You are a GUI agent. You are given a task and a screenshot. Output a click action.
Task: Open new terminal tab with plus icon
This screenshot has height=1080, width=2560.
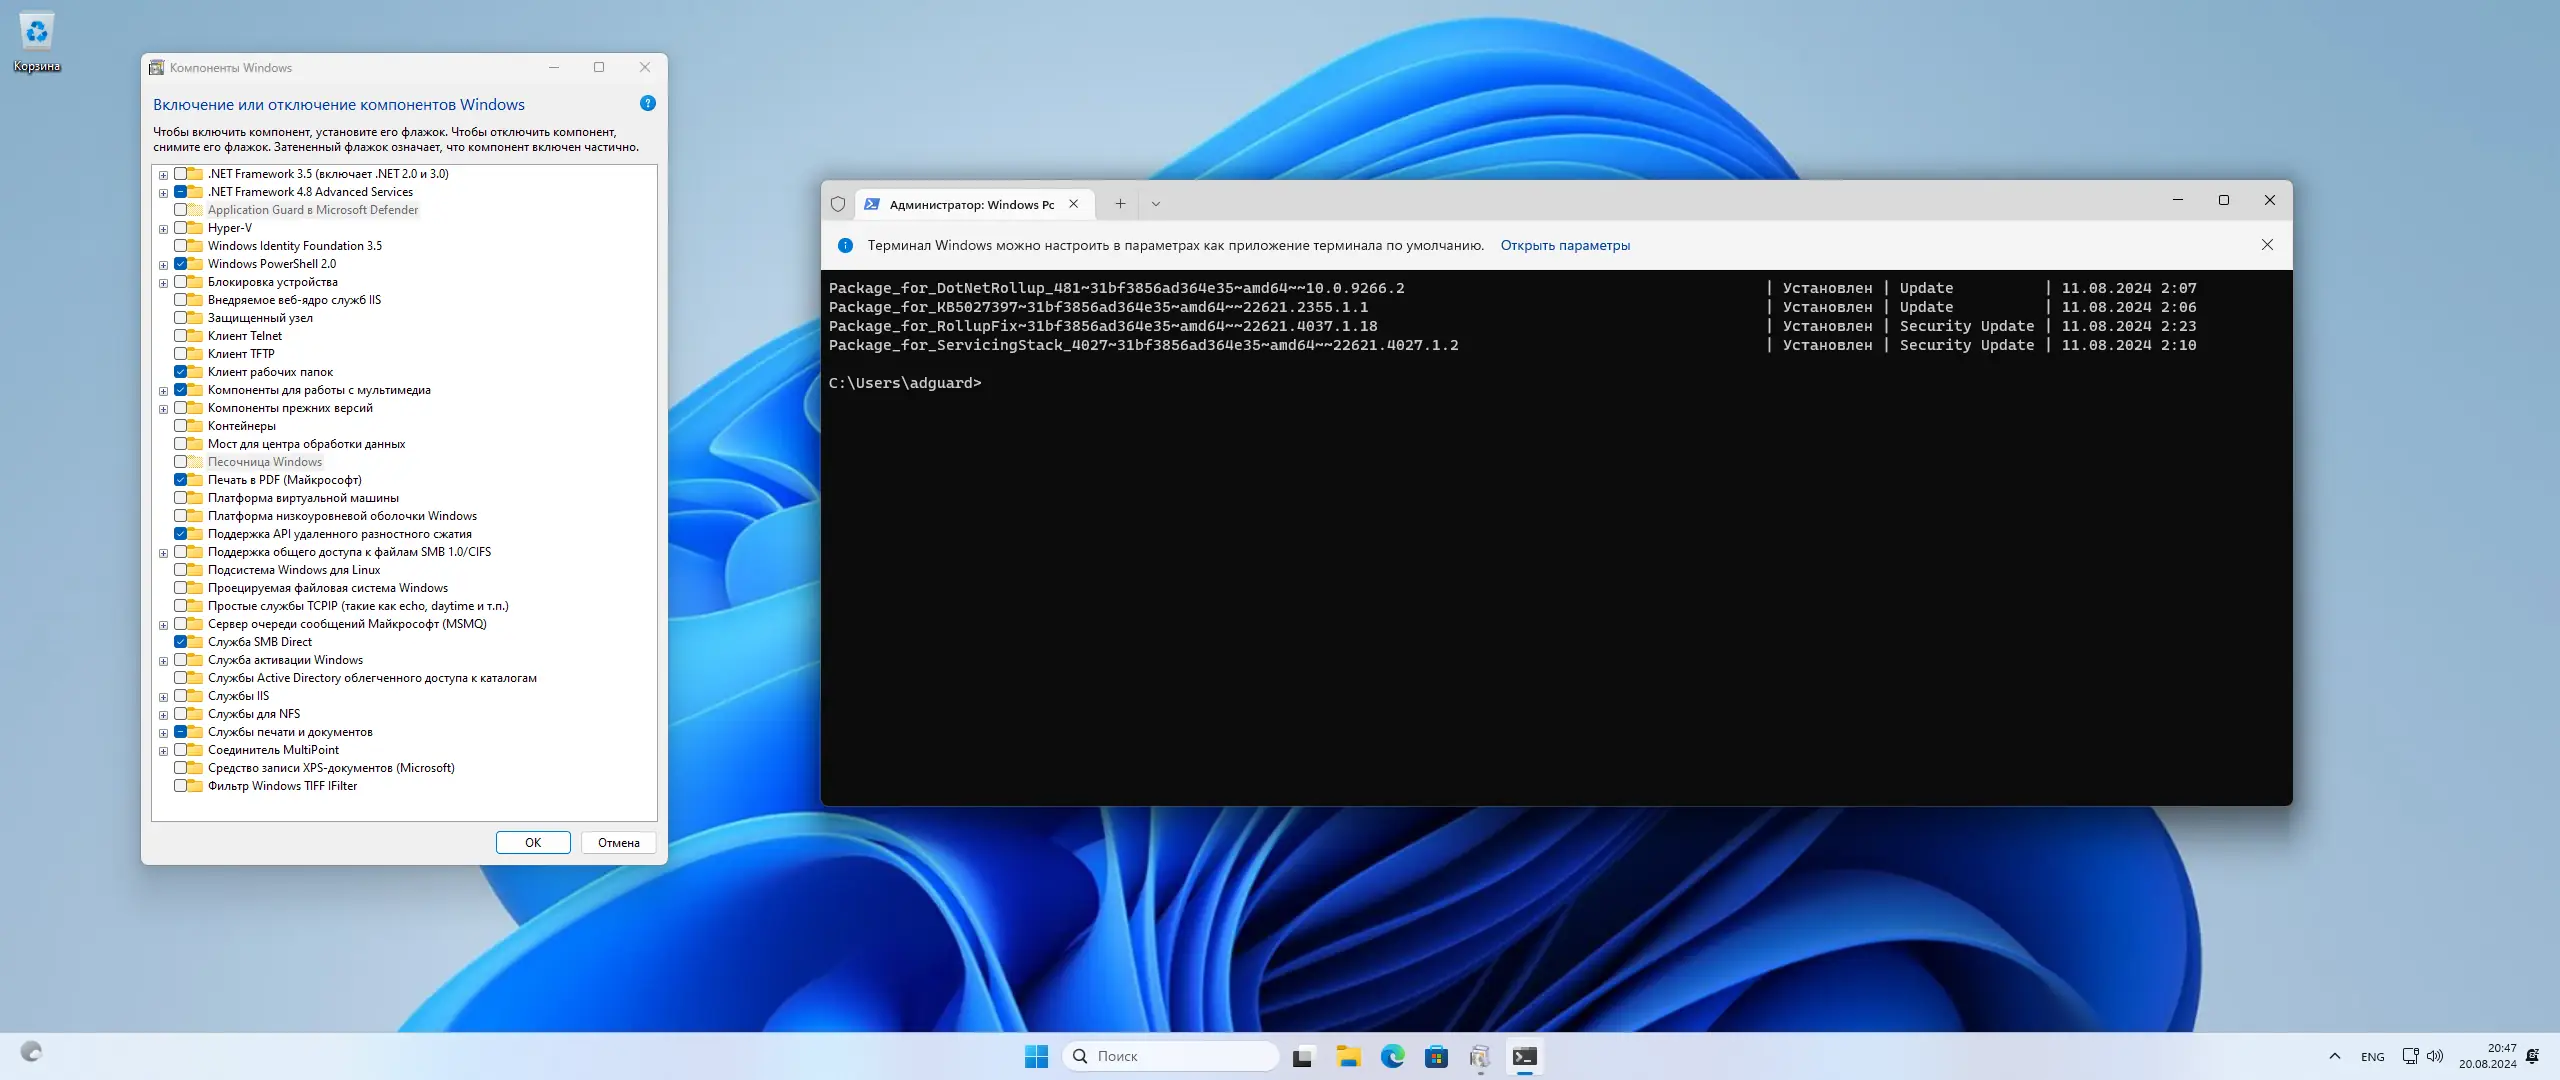[1120, 204]
